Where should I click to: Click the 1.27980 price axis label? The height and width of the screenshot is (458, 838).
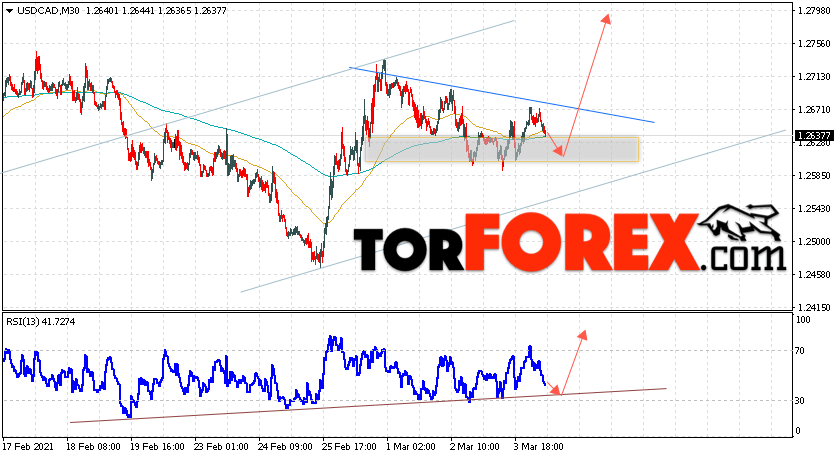(x=814, y=10)
